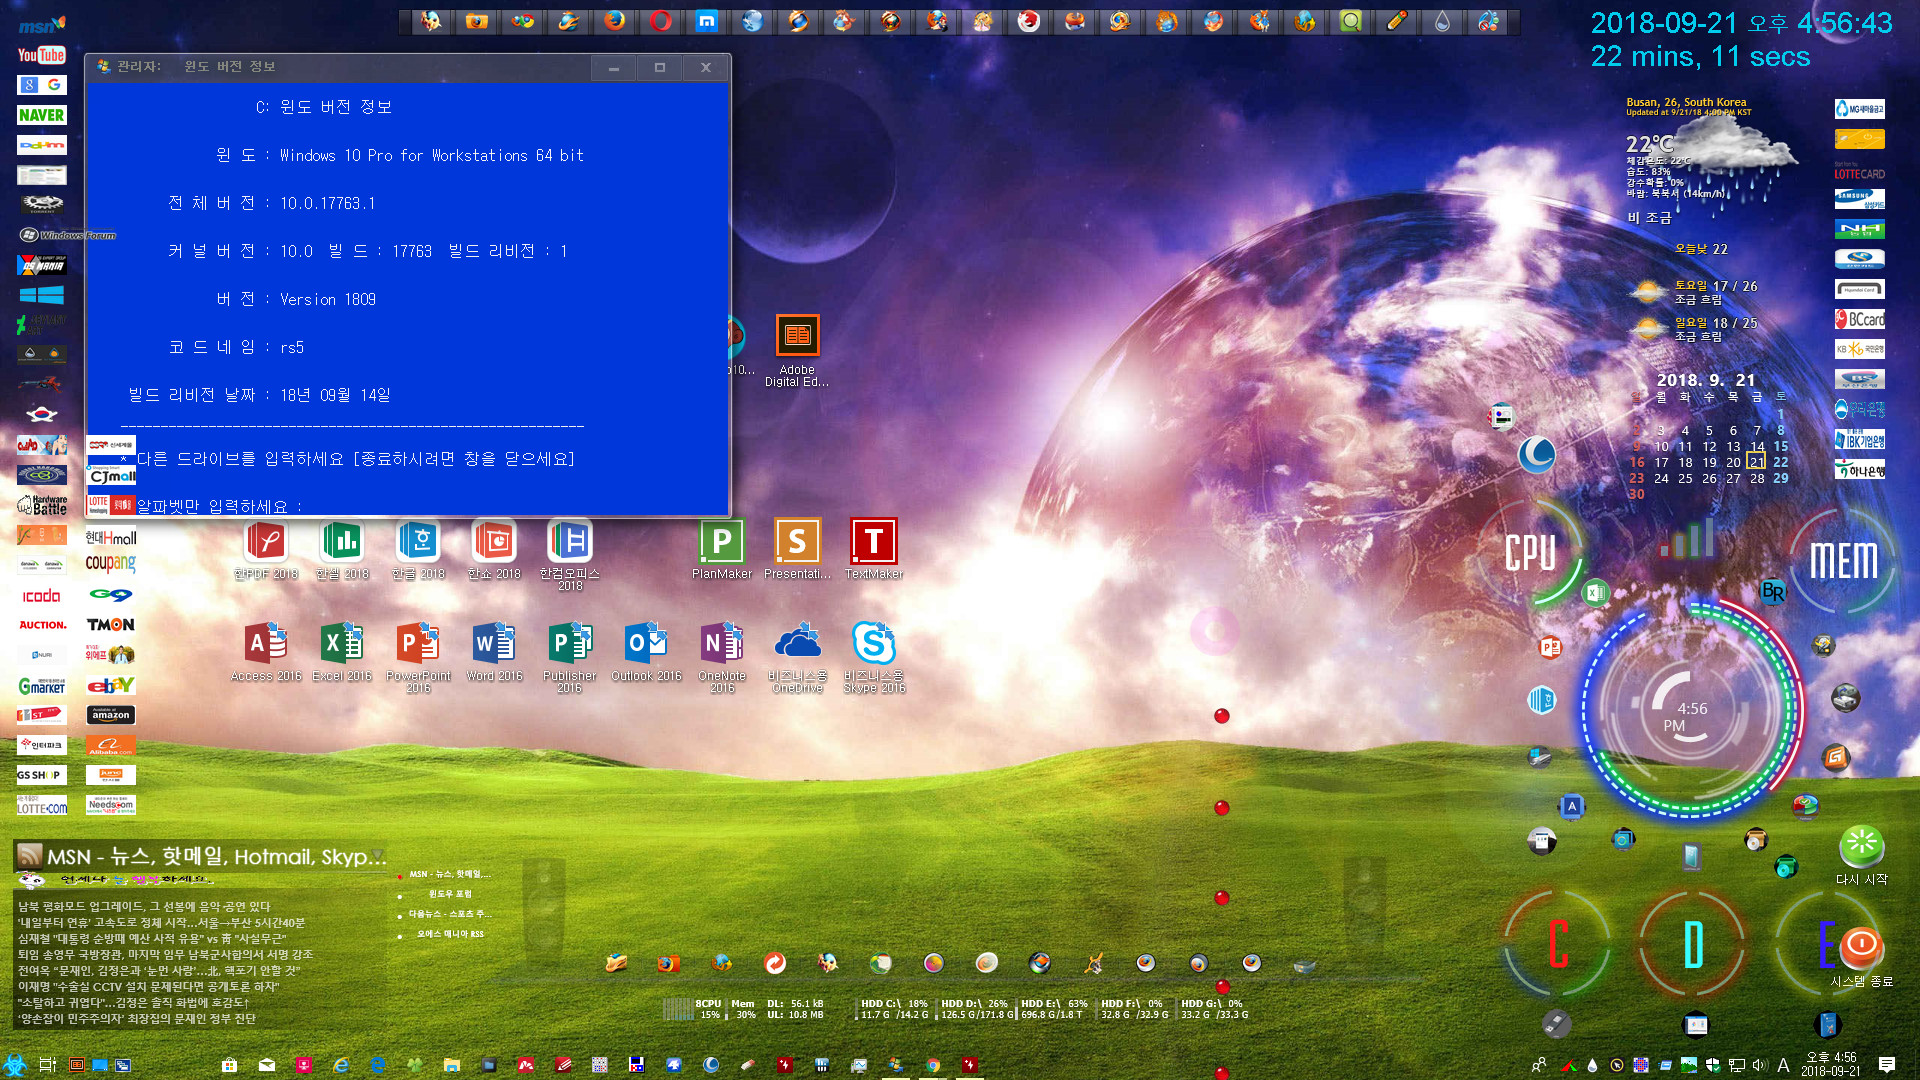The image size is (1920, 1080).
Task: Click the MEM gauge widget
Action: pyautogui.click(x=1843, y=560)
